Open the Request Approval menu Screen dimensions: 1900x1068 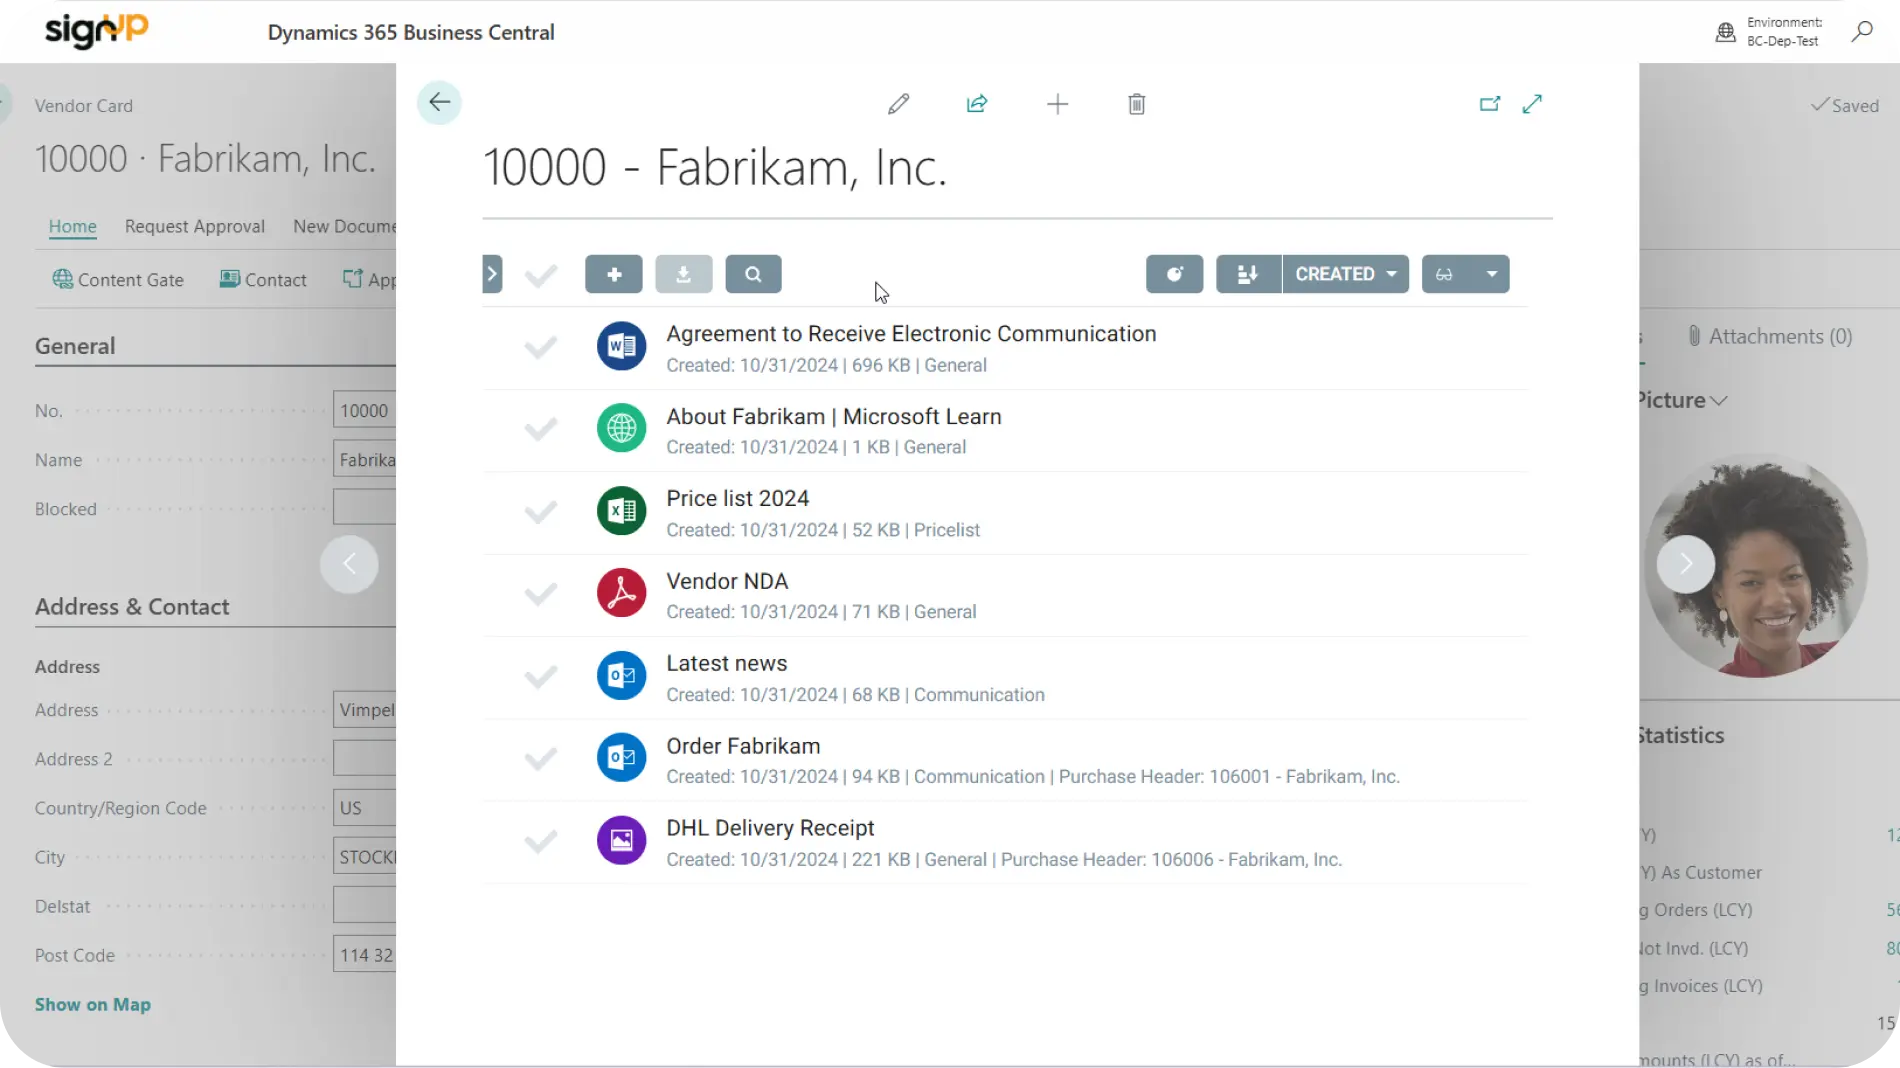coord(195,226)
